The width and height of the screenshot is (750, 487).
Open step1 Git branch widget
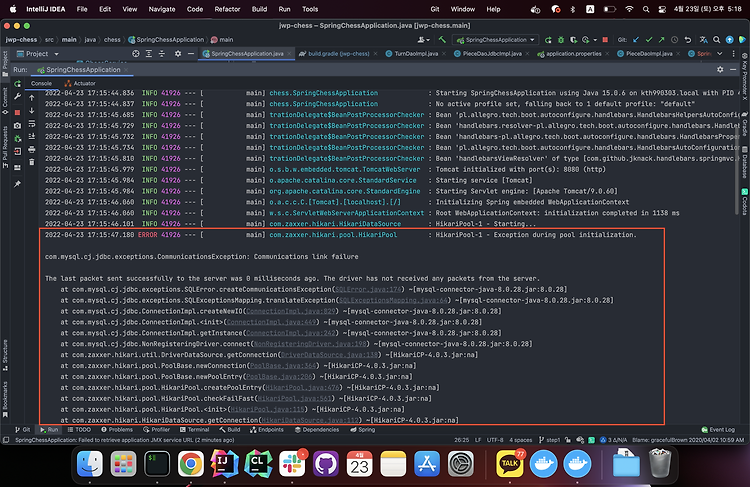click(549, 440)
